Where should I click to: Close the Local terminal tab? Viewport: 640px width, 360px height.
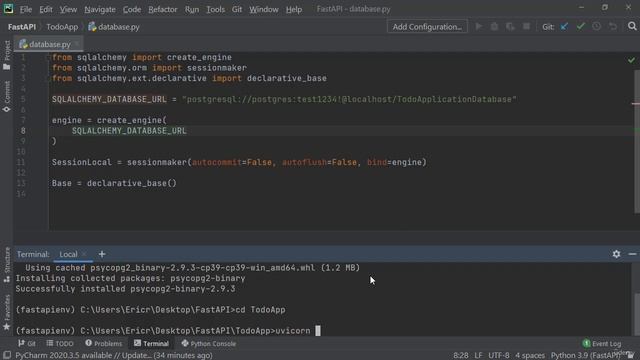[84, 254]
